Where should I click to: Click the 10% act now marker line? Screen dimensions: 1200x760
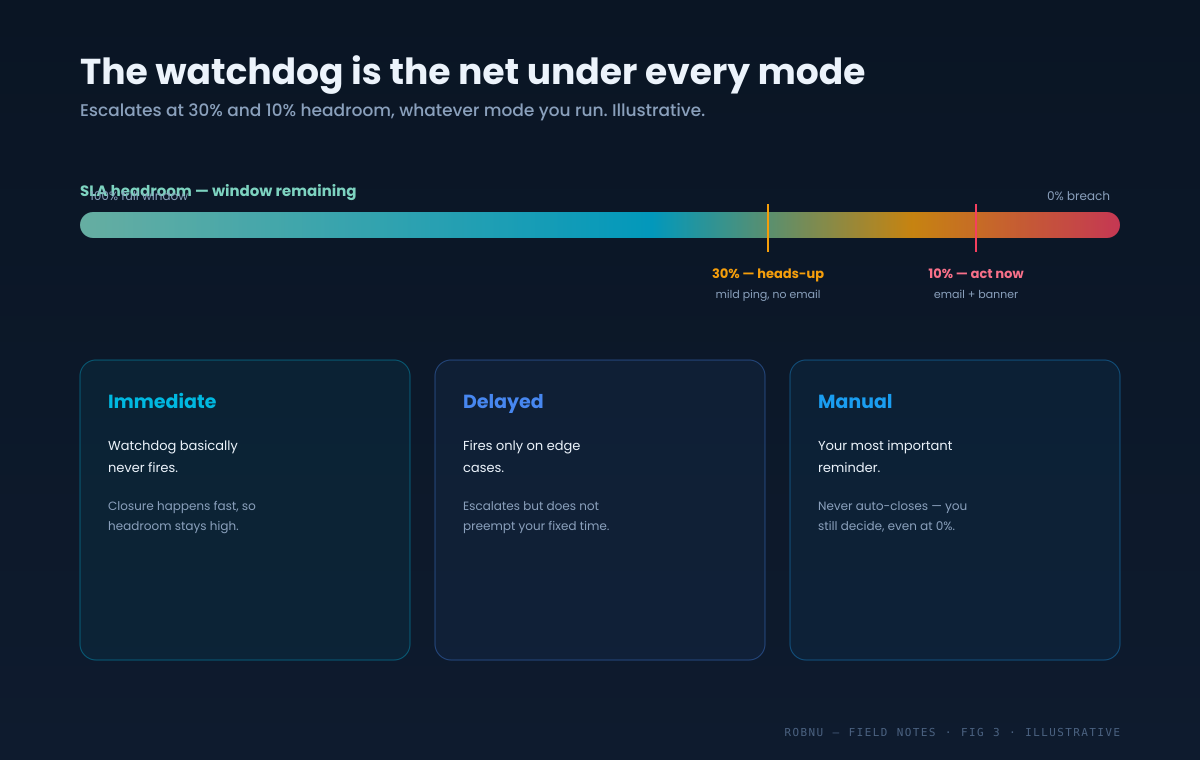pos(976,228)
